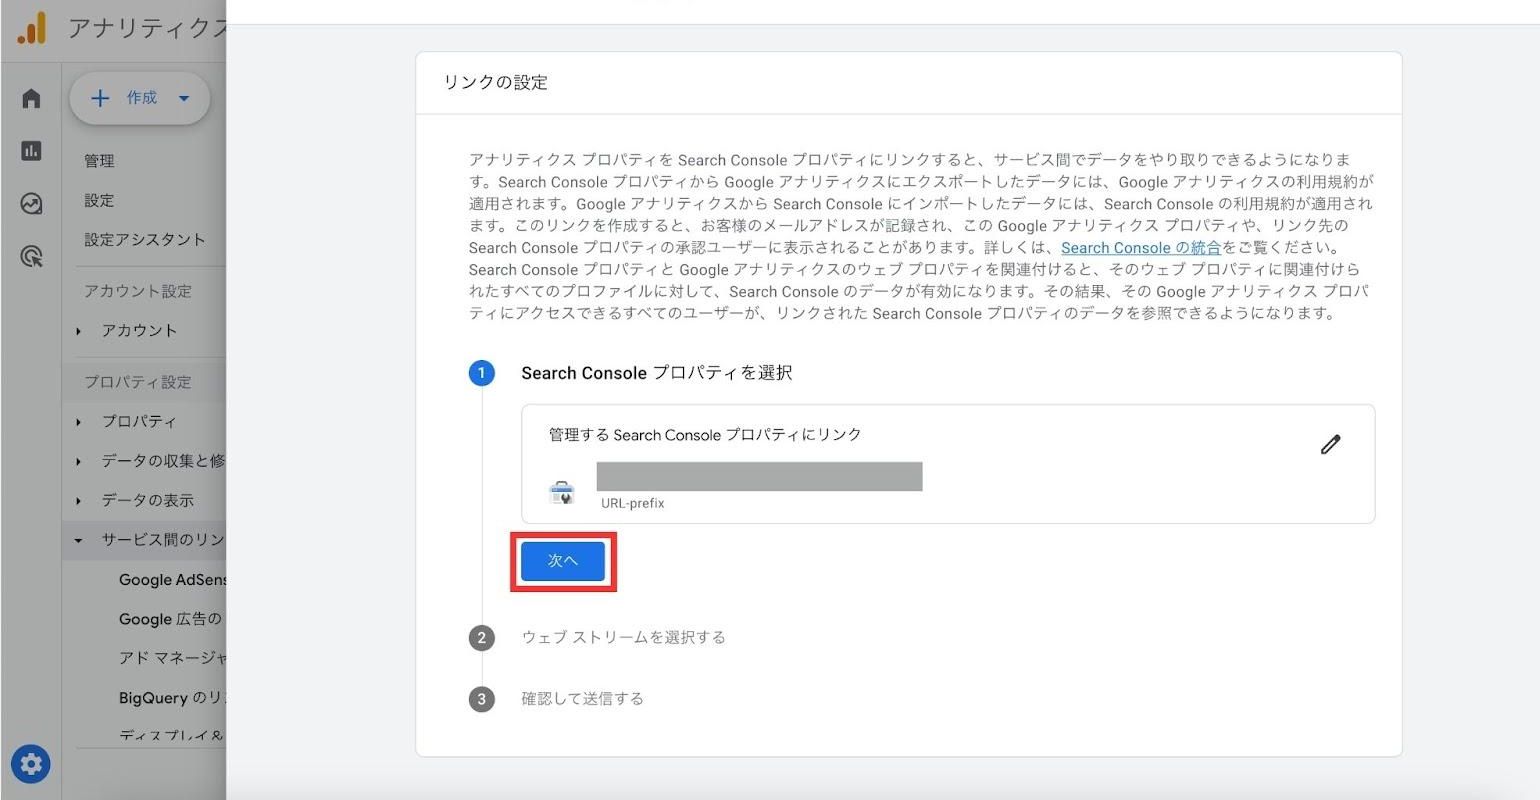Open the Home icon in sidebar
The image size is (1540, 800).
pyautogui.click(x=31, y=98)
